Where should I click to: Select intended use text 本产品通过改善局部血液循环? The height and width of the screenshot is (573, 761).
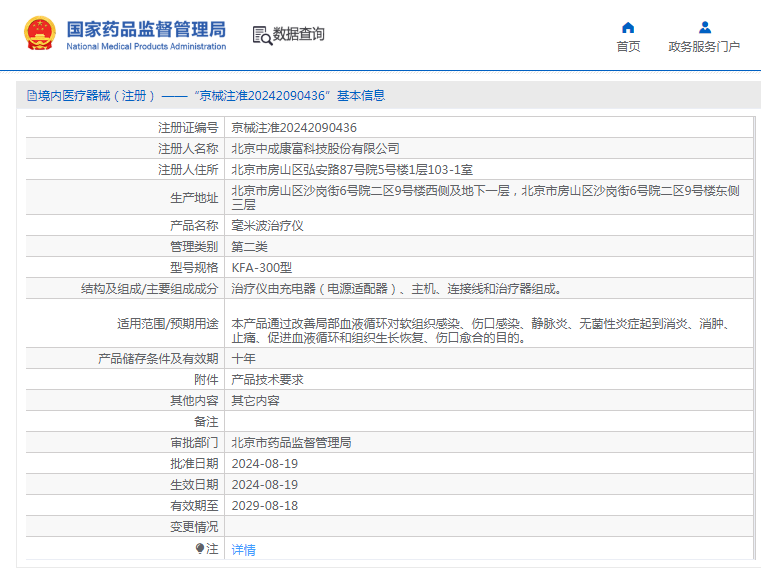[x=481, y=330]
